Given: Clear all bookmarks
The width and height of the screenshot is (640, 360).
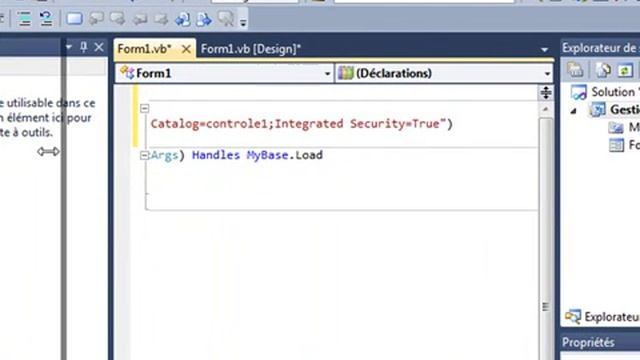Looking at the screenshot, I should [x=226, y=18].
